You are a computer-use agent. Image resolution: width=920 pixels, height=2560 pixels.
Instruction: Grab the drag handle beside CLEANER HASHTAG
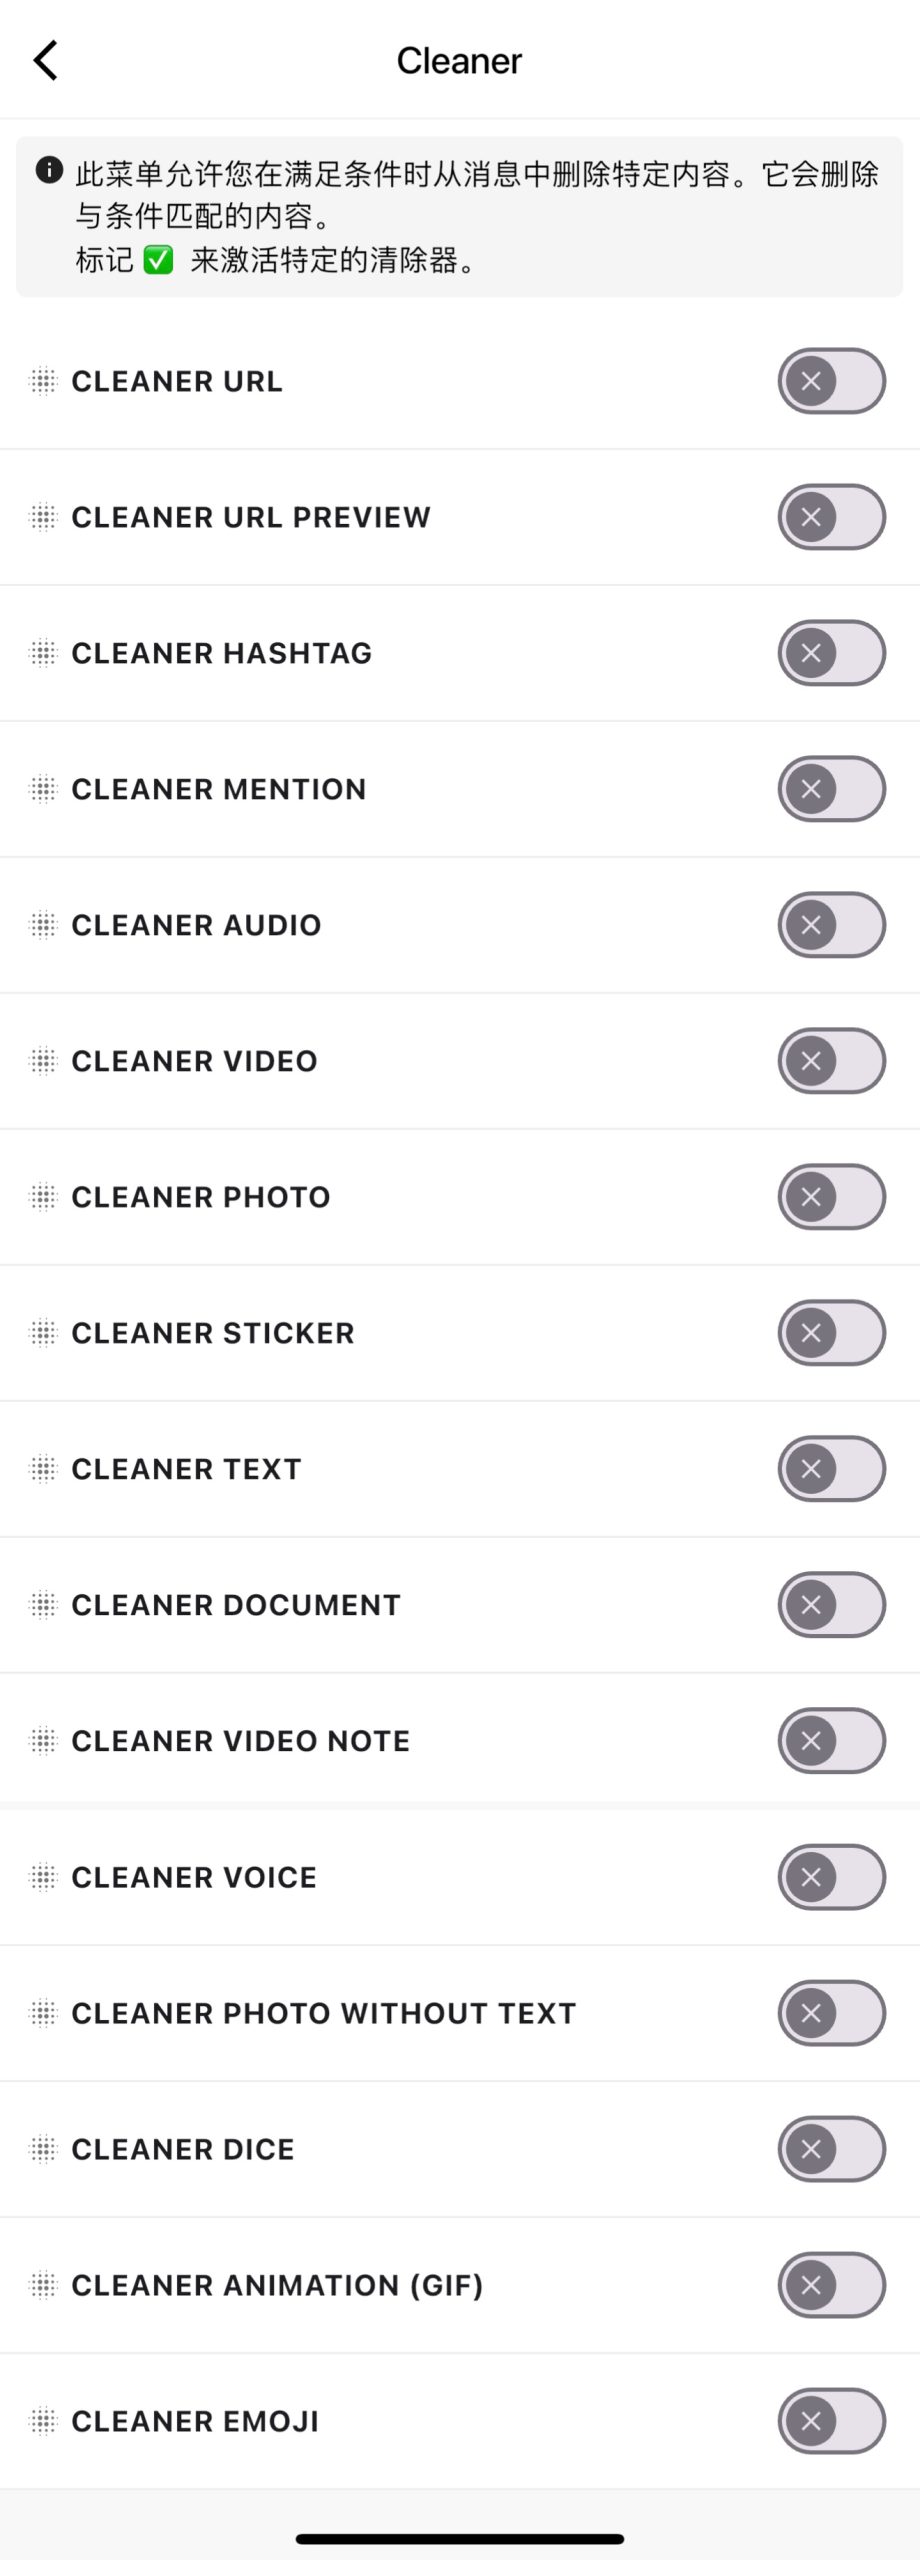(x=43, y=653)
